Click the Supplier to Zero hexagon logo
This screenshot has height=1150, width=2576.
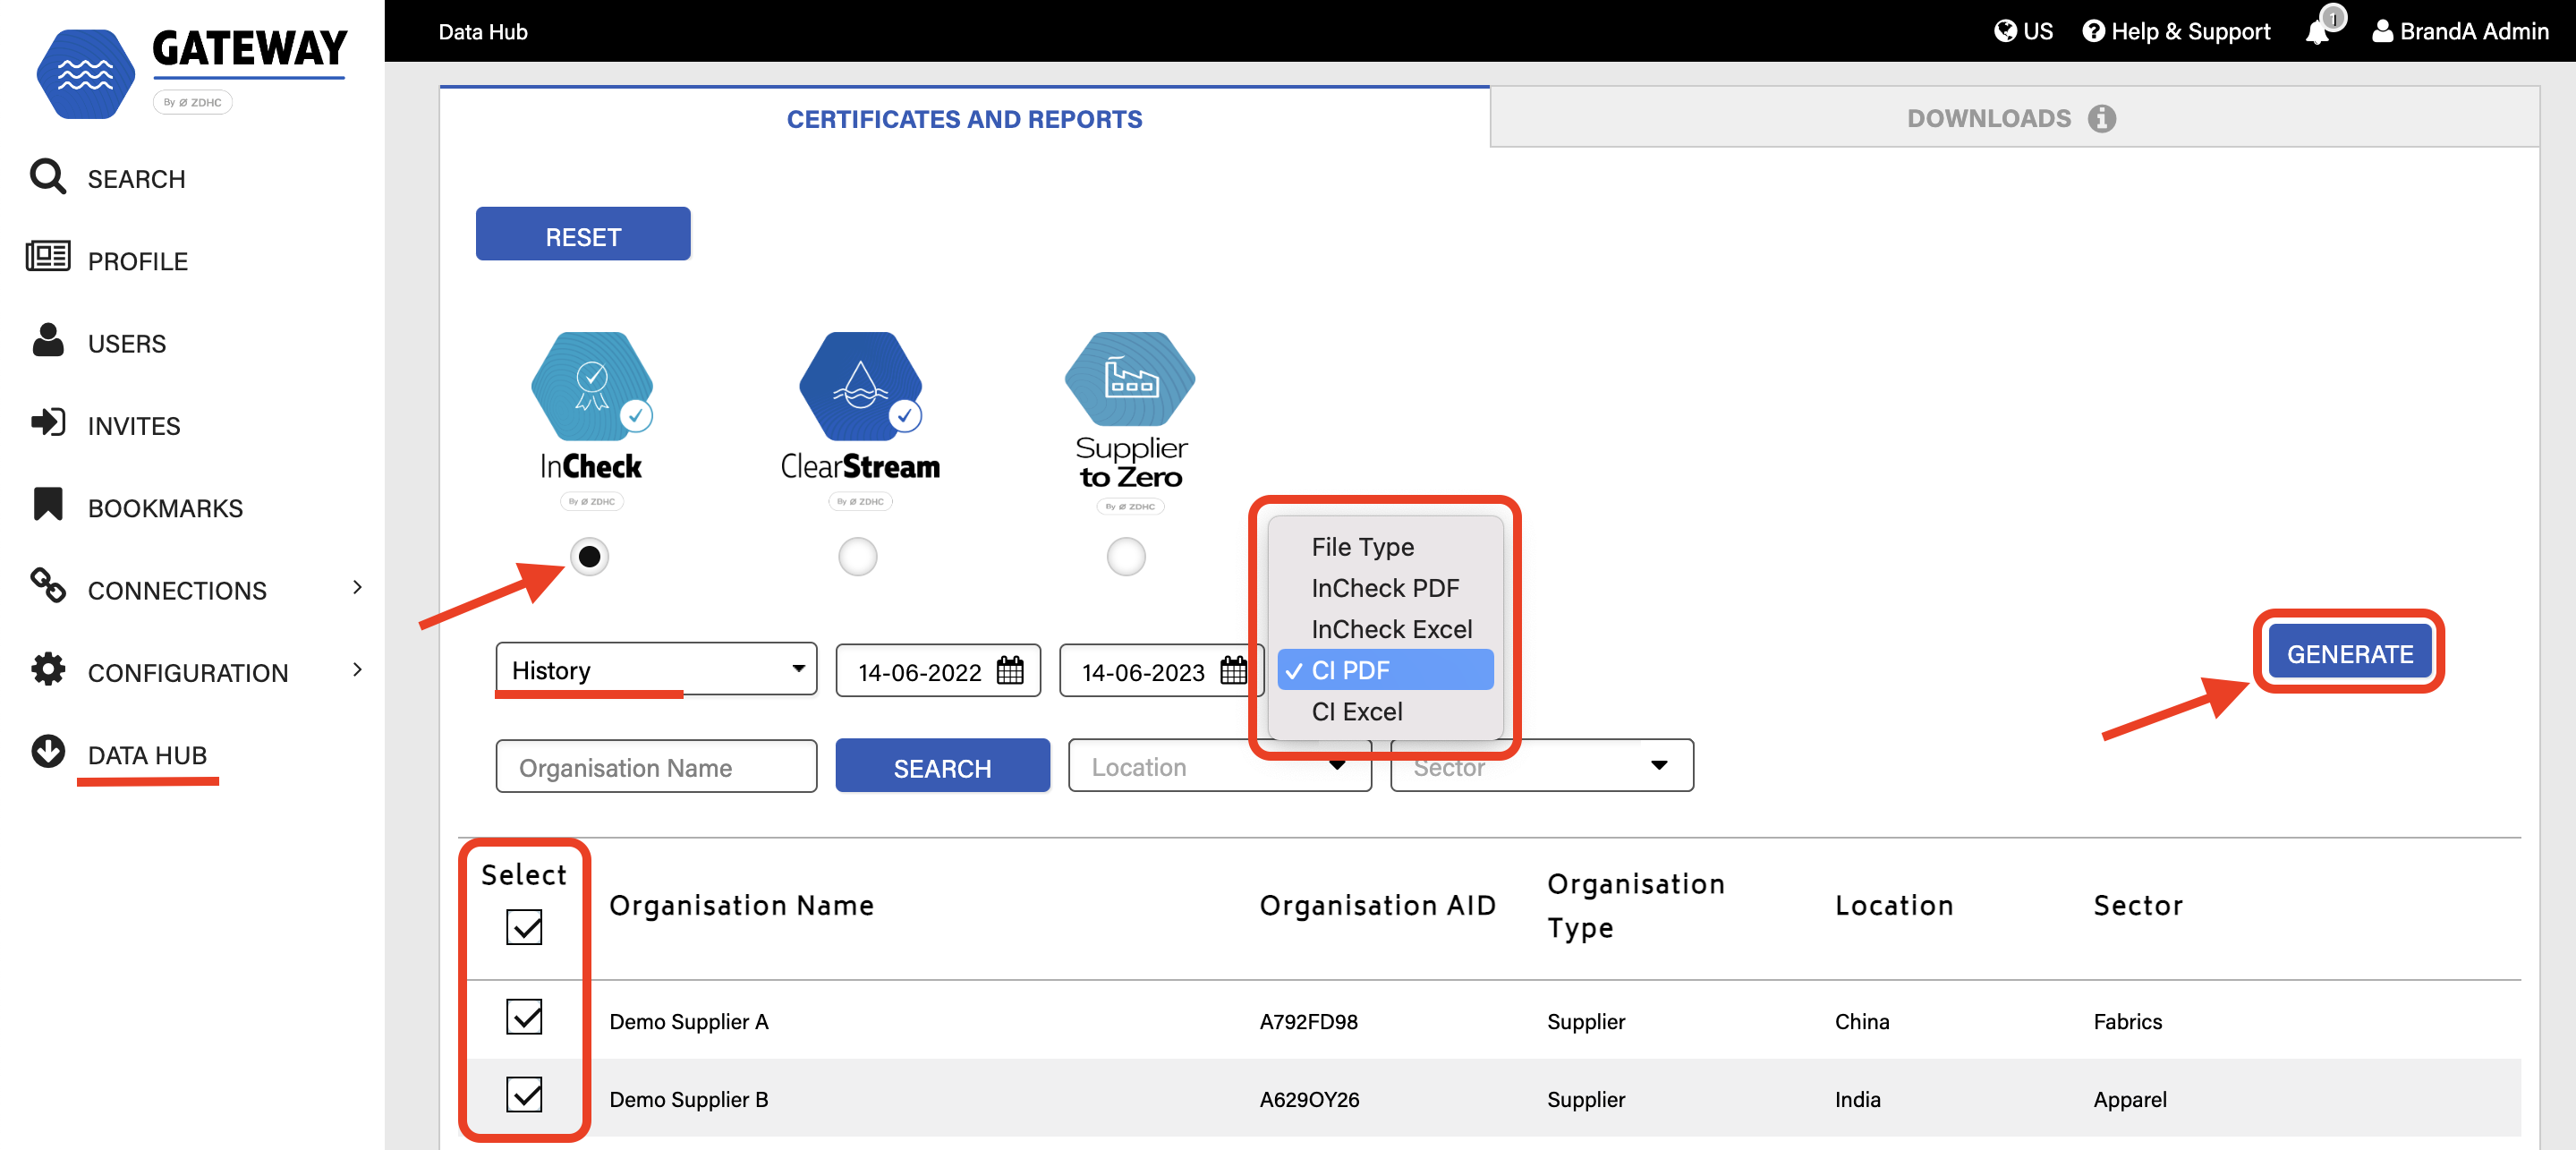pos(1128,380)
